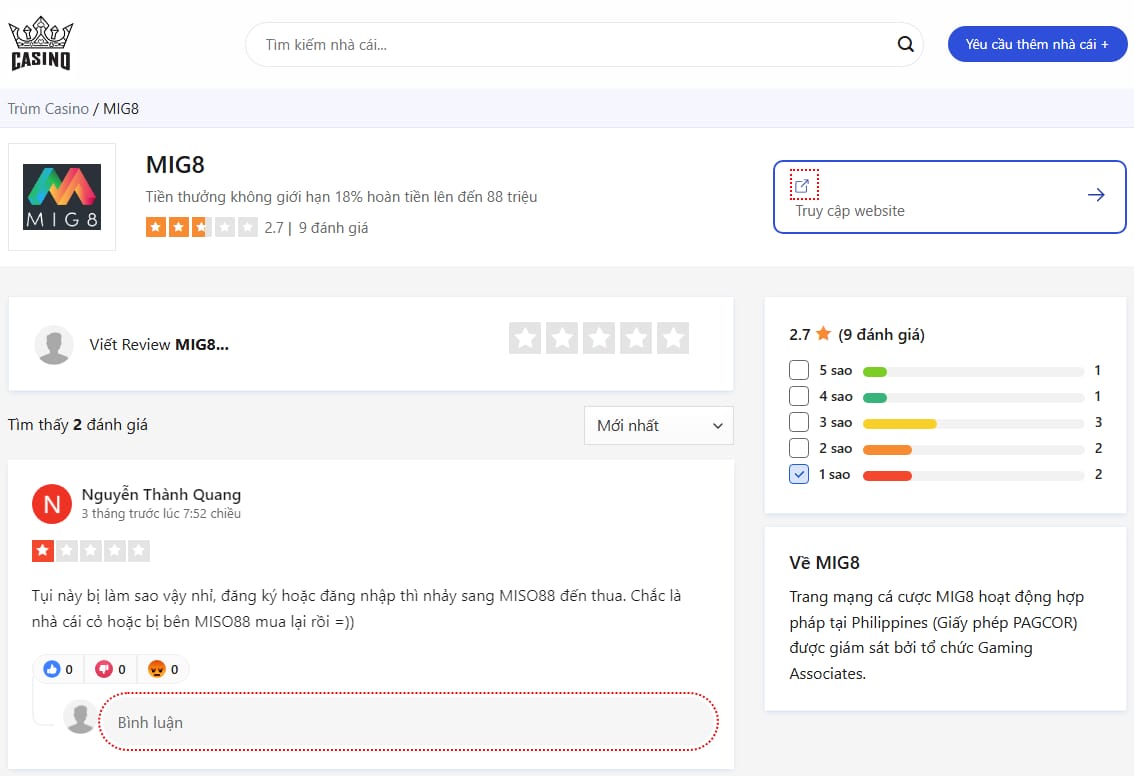React with the angry face icon
Image resolution: width=1134 pixels, height=776 pixels.
[x=157, y=669]
